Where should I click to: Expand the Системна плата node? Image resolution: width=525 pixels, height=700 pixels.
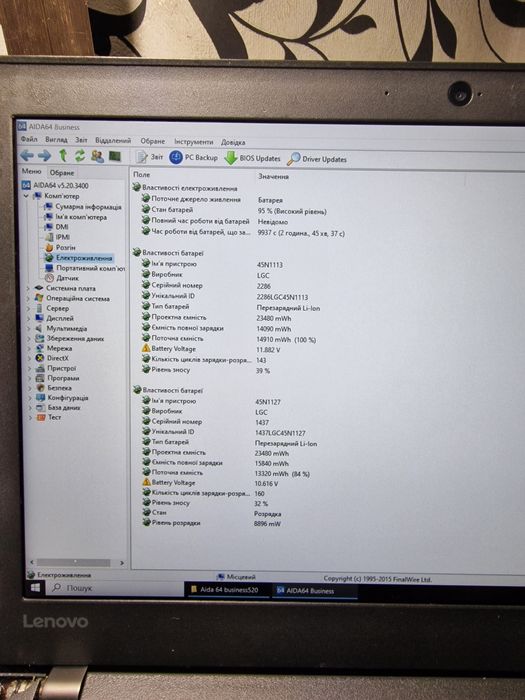click(x=29, y=288)
